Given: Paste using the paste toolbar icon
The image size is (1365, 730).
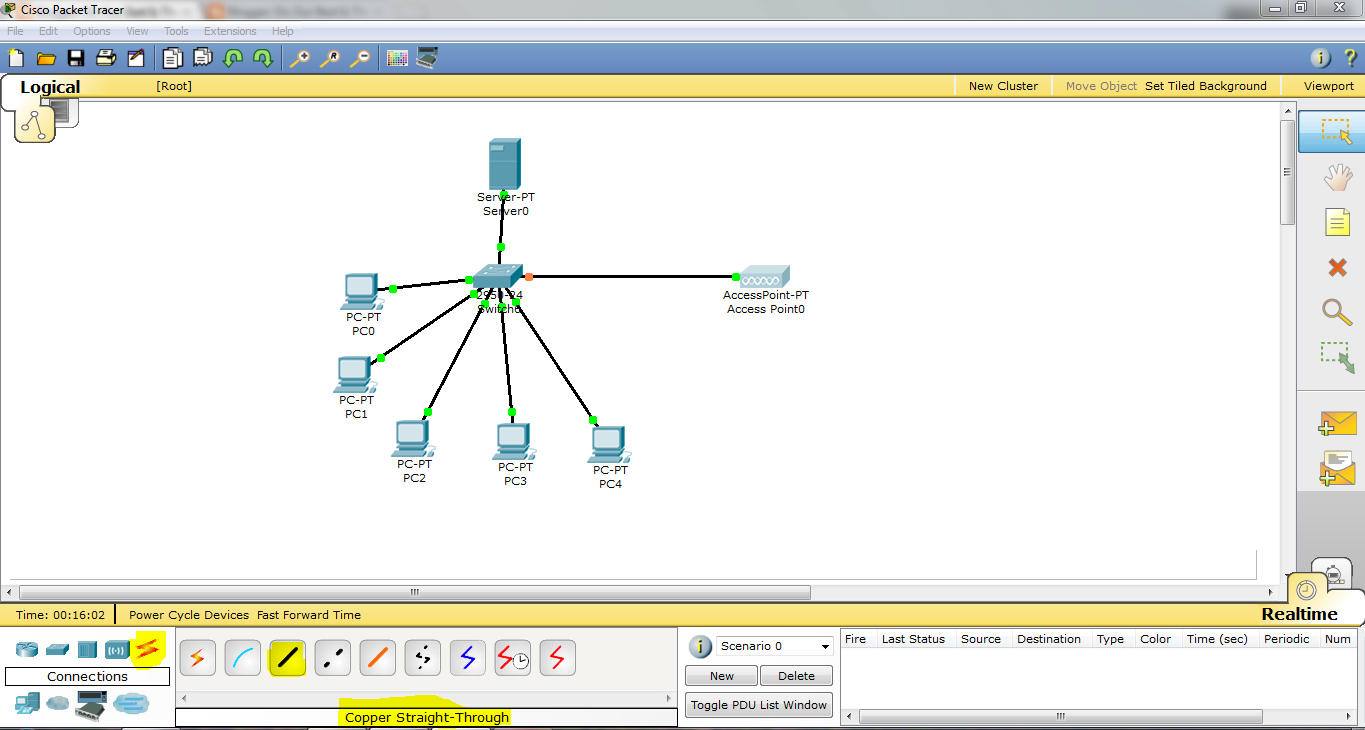Looking at the screenshot, I should (203, 58).
